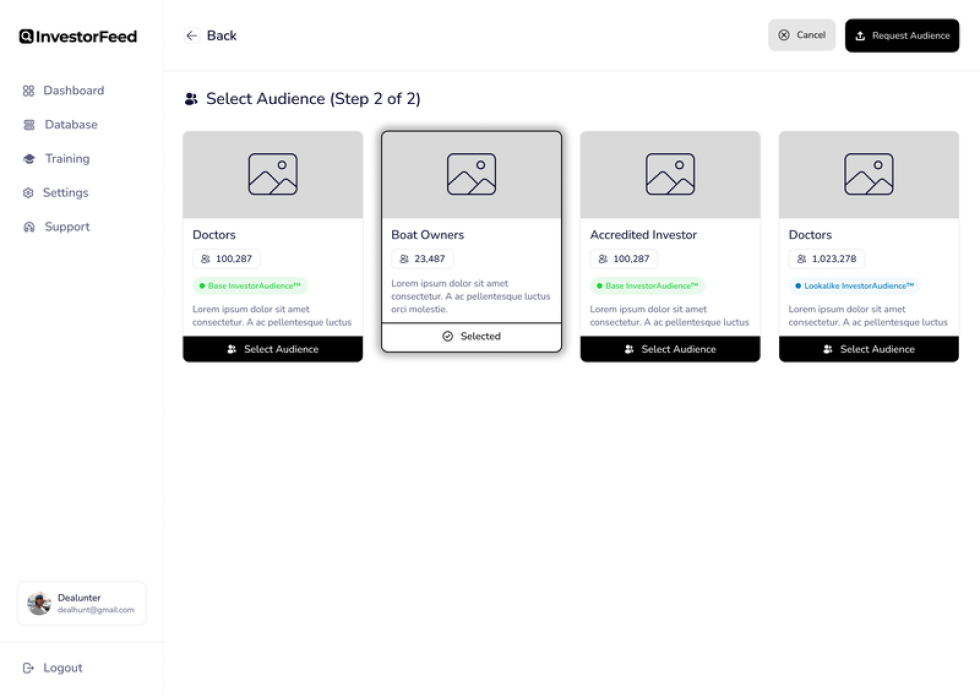Click the Boat Owners card image placeholder
The height and width of the screenshot is (696, 980).
point(471,174)
